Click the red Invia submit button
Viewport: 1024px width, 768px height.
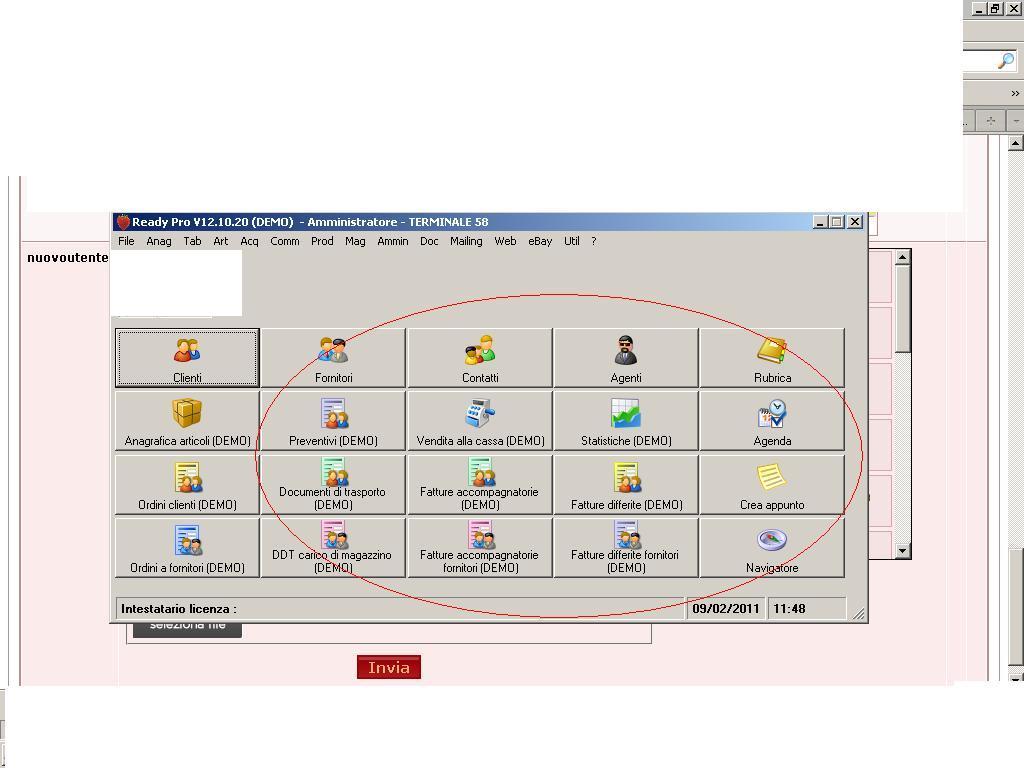click(389, 667)
